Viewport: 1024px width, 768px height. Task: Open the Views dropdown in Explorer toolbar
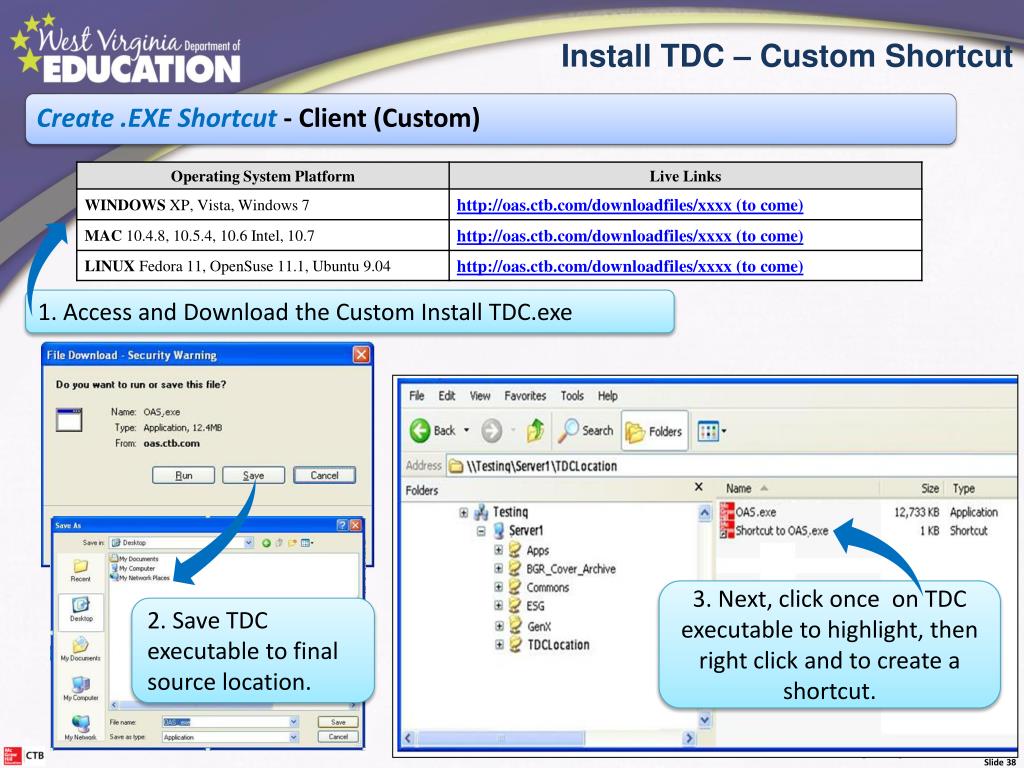point(712,431)
